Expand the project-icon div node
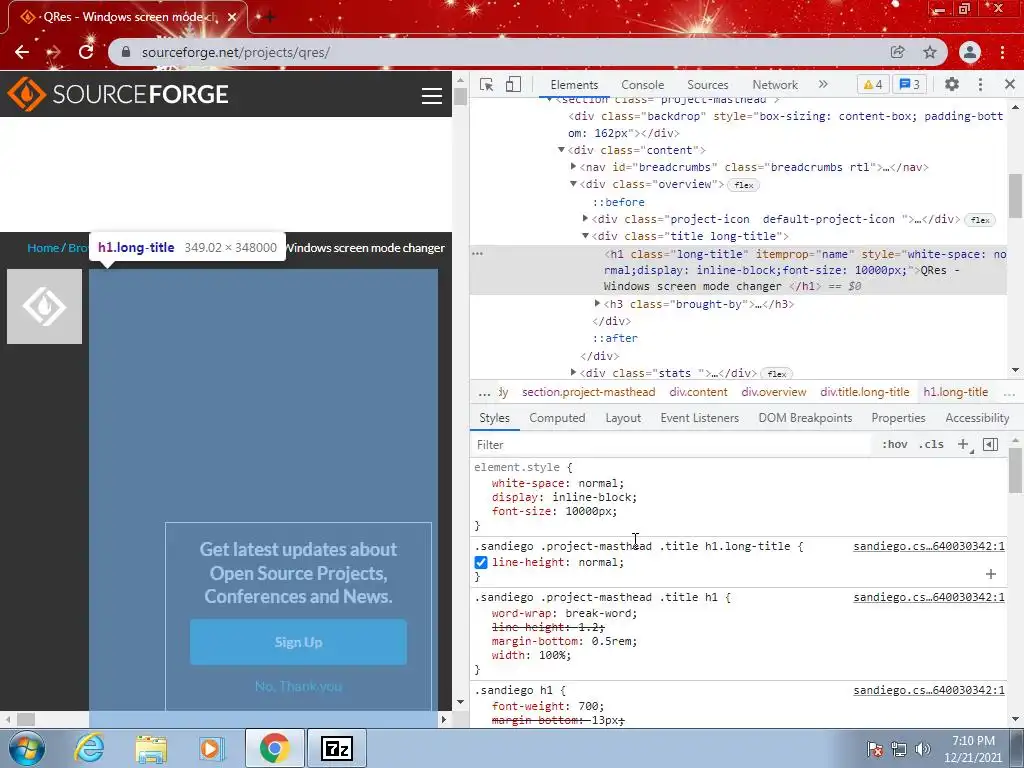The image size is (1024, 768). click(x=585, y=219)
